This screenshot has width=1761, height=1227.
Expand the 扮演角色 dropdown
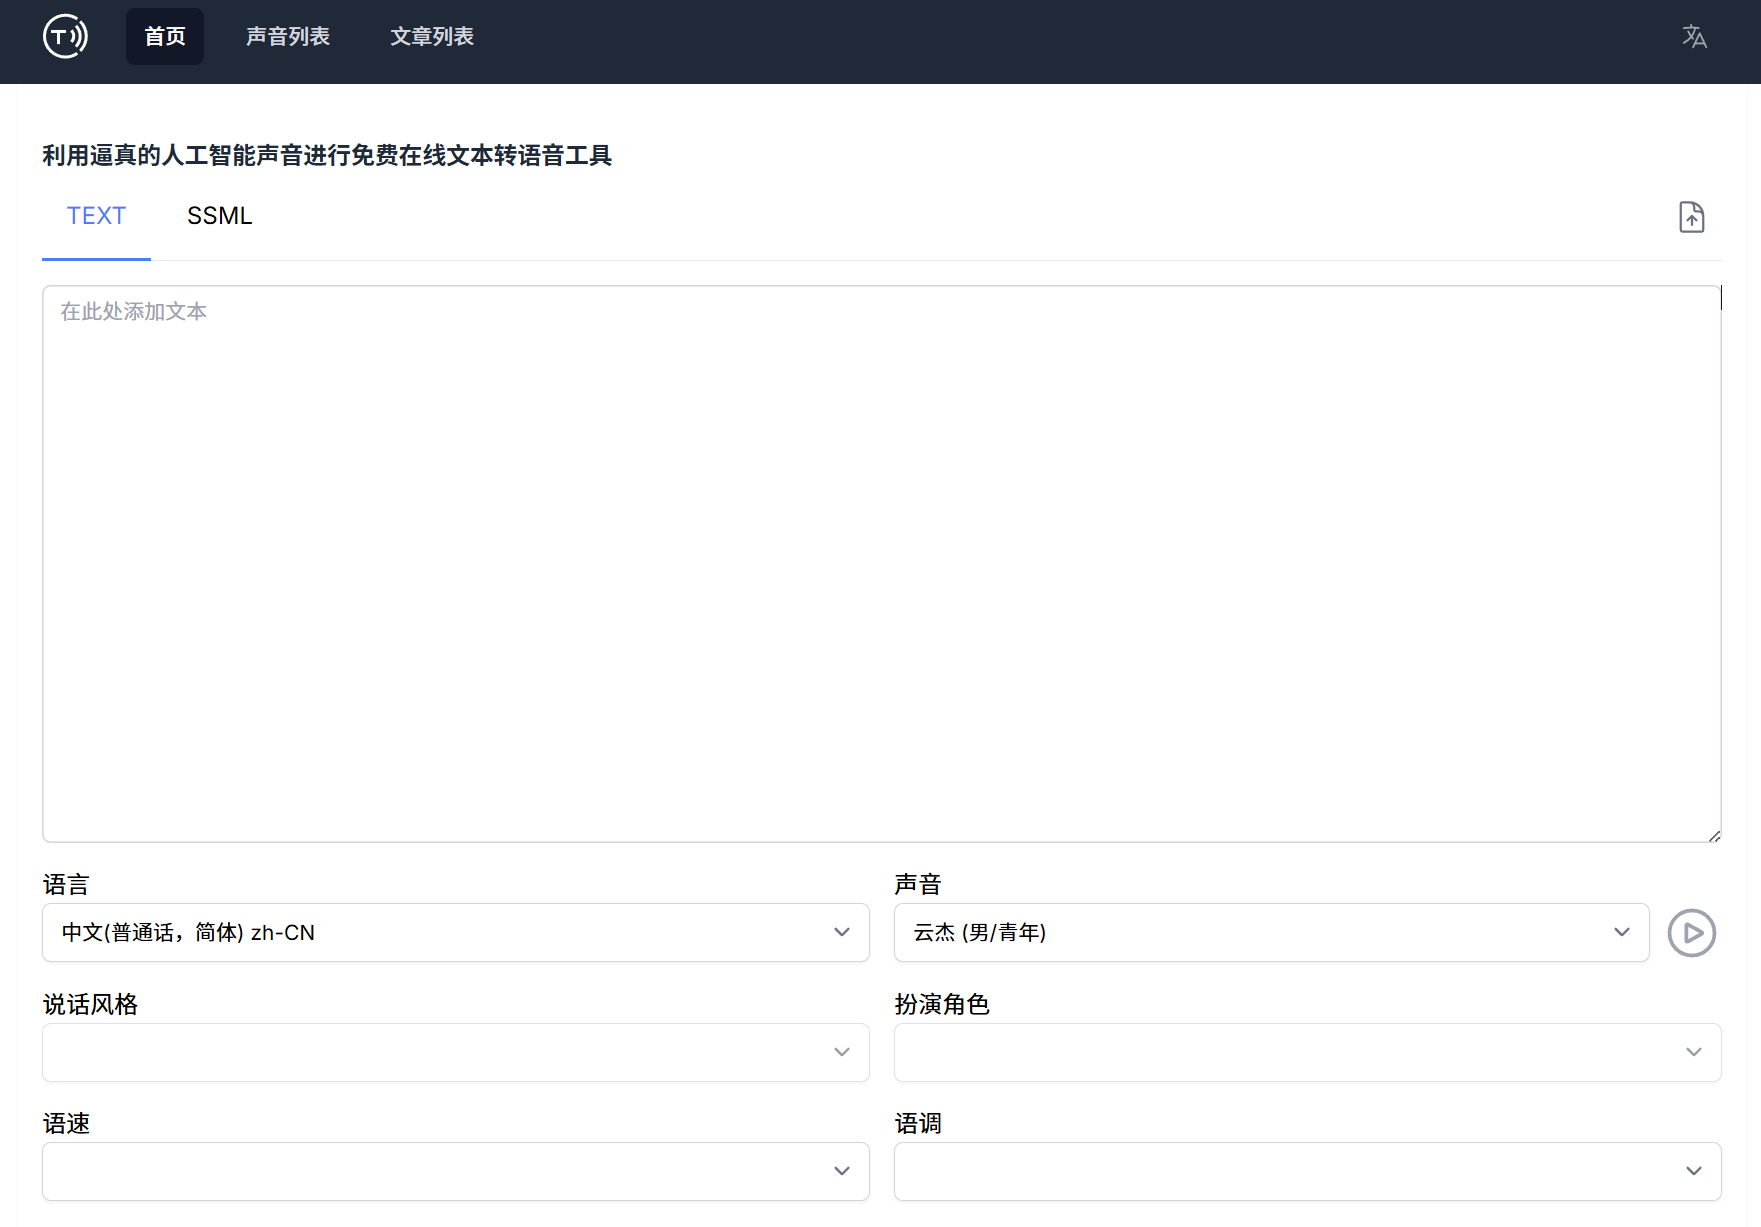(x=1307, y=1052)
